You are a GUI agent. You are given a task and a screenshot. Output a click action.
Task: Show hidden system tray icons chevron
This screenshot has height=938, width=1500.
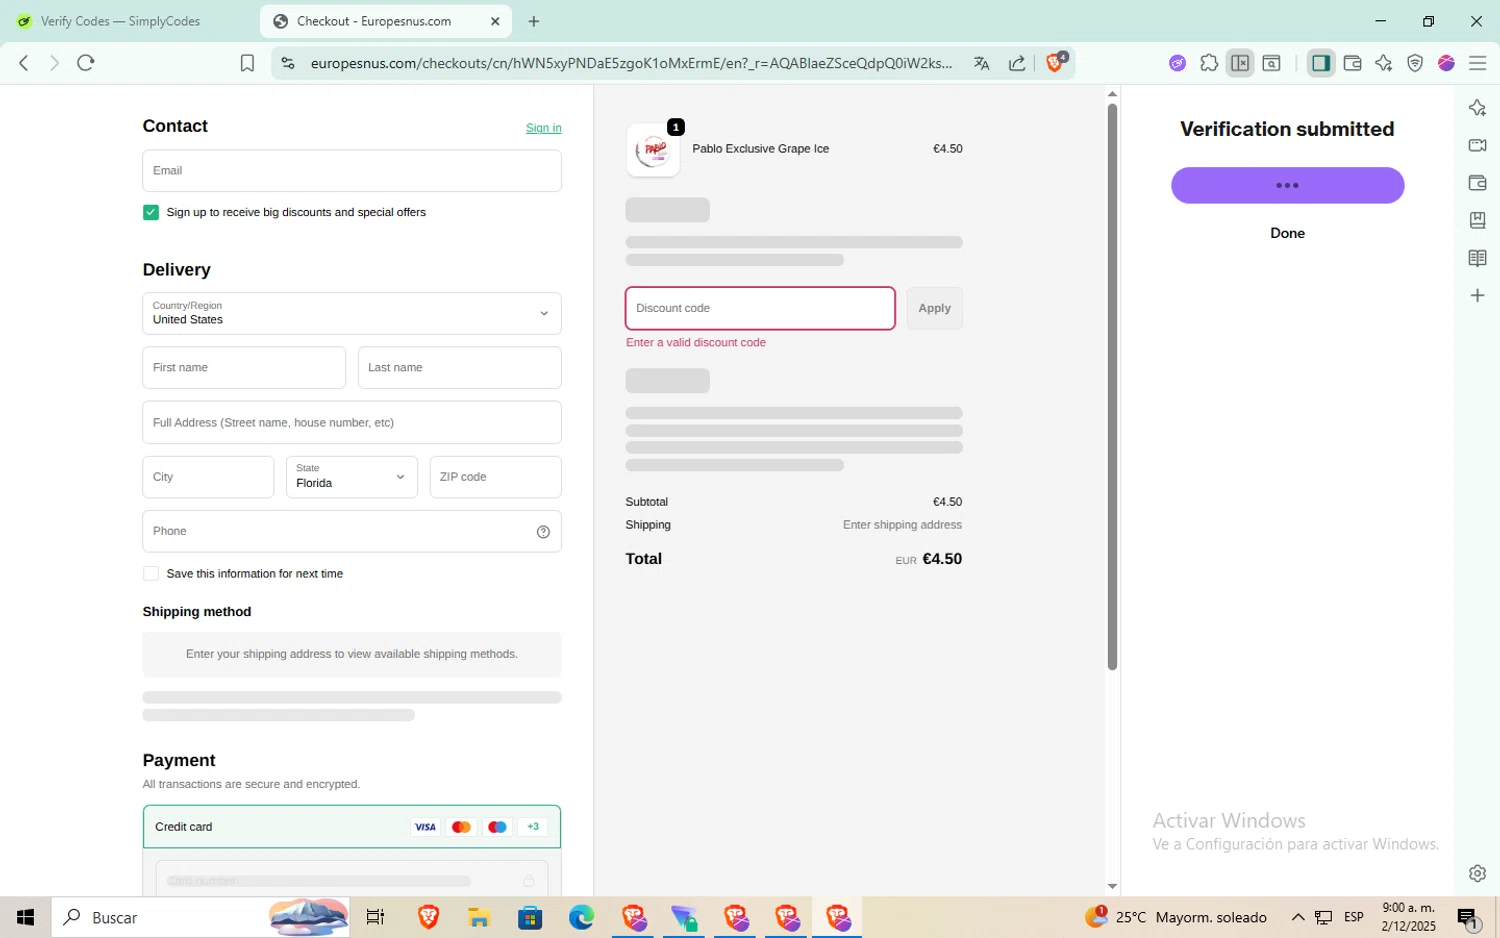[1298, 917]
